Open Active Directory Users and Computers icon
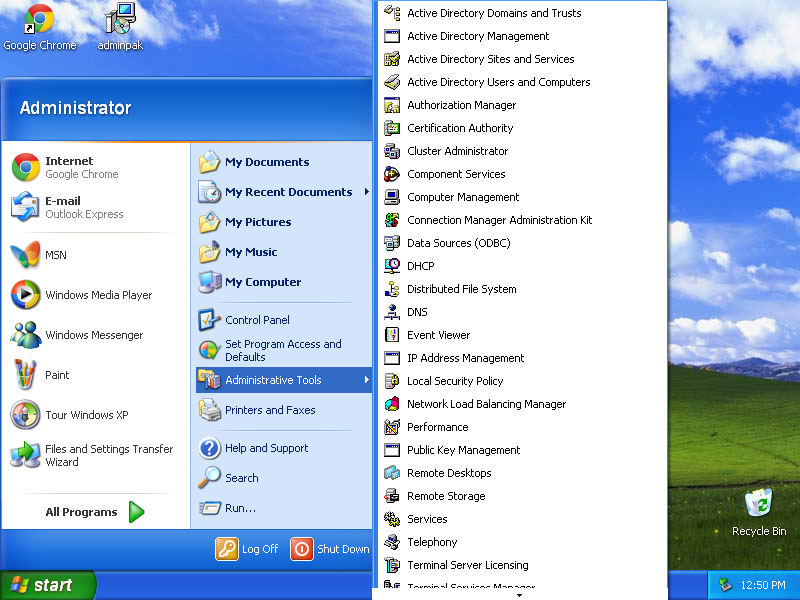Image resolution: width=800 pixels, height=600 pixels. point(392,82)
